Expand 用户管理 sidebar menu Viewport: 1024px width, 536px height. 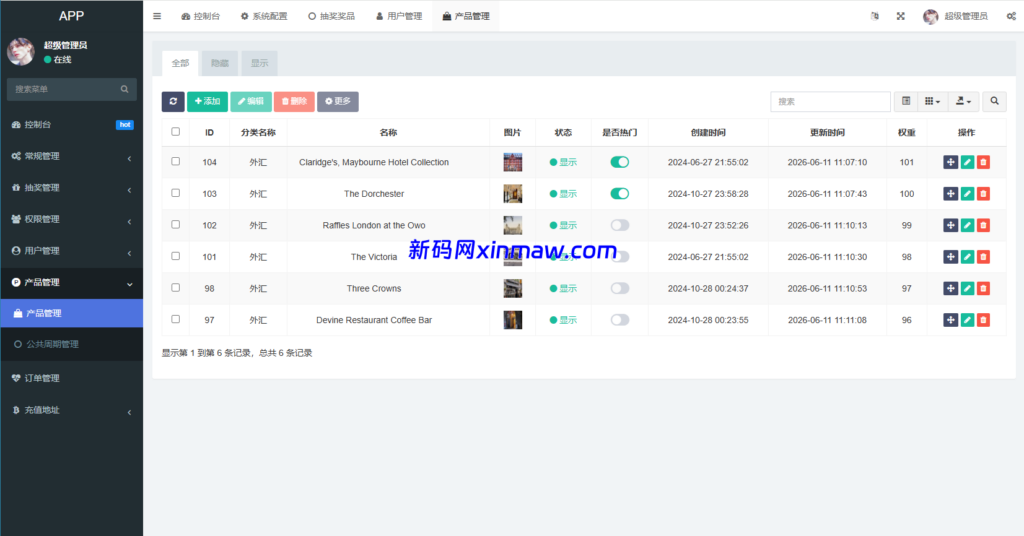click(x=71, y=251)
